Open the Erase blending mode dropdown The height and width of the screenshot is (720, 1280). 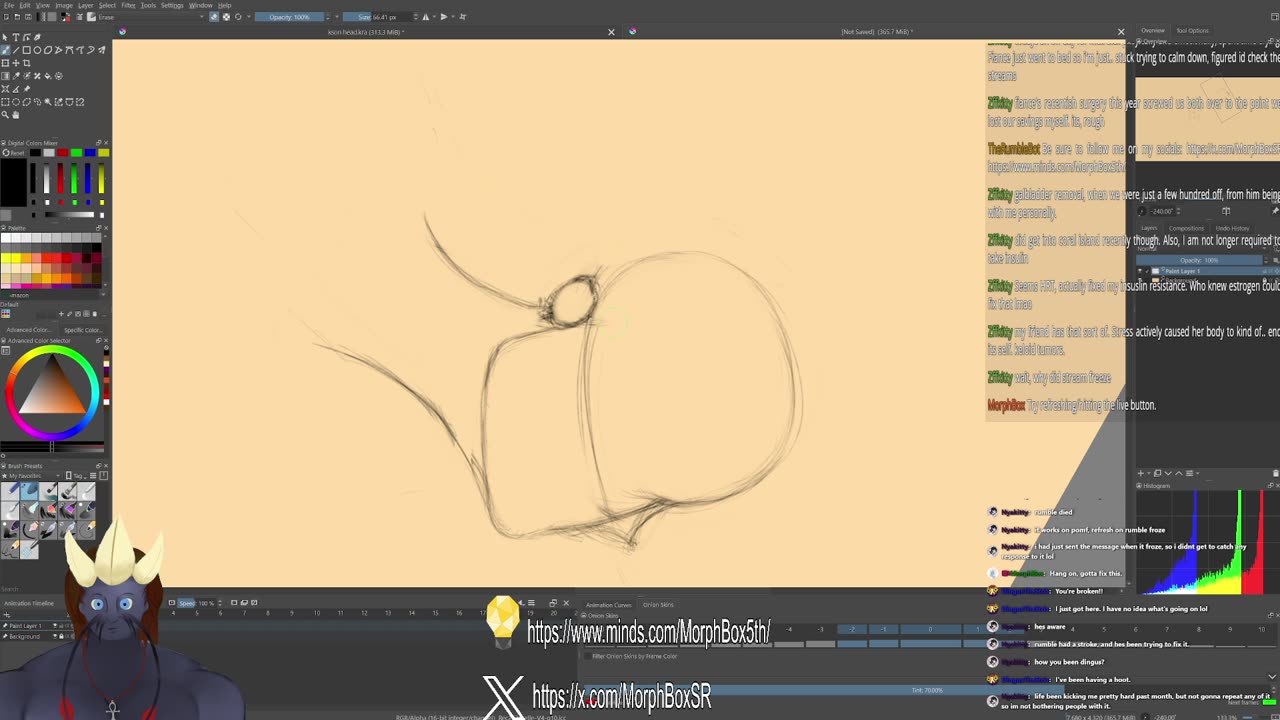150,17
